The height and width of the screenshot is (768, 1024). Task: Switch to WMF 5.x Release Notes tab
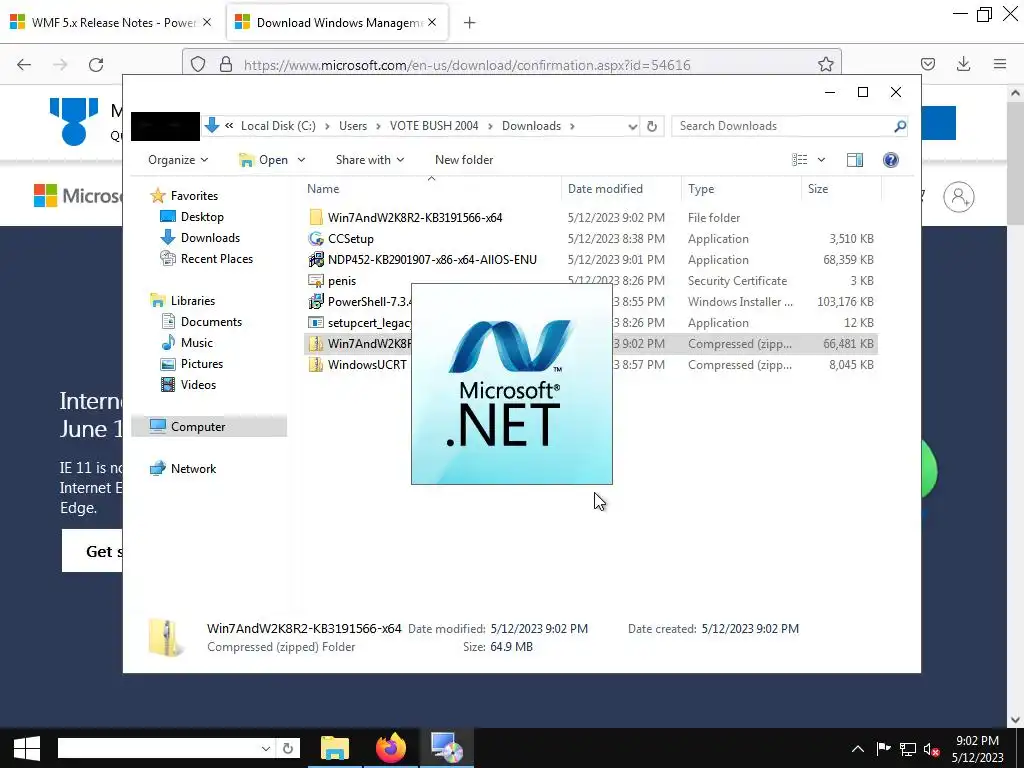point(112,22)
